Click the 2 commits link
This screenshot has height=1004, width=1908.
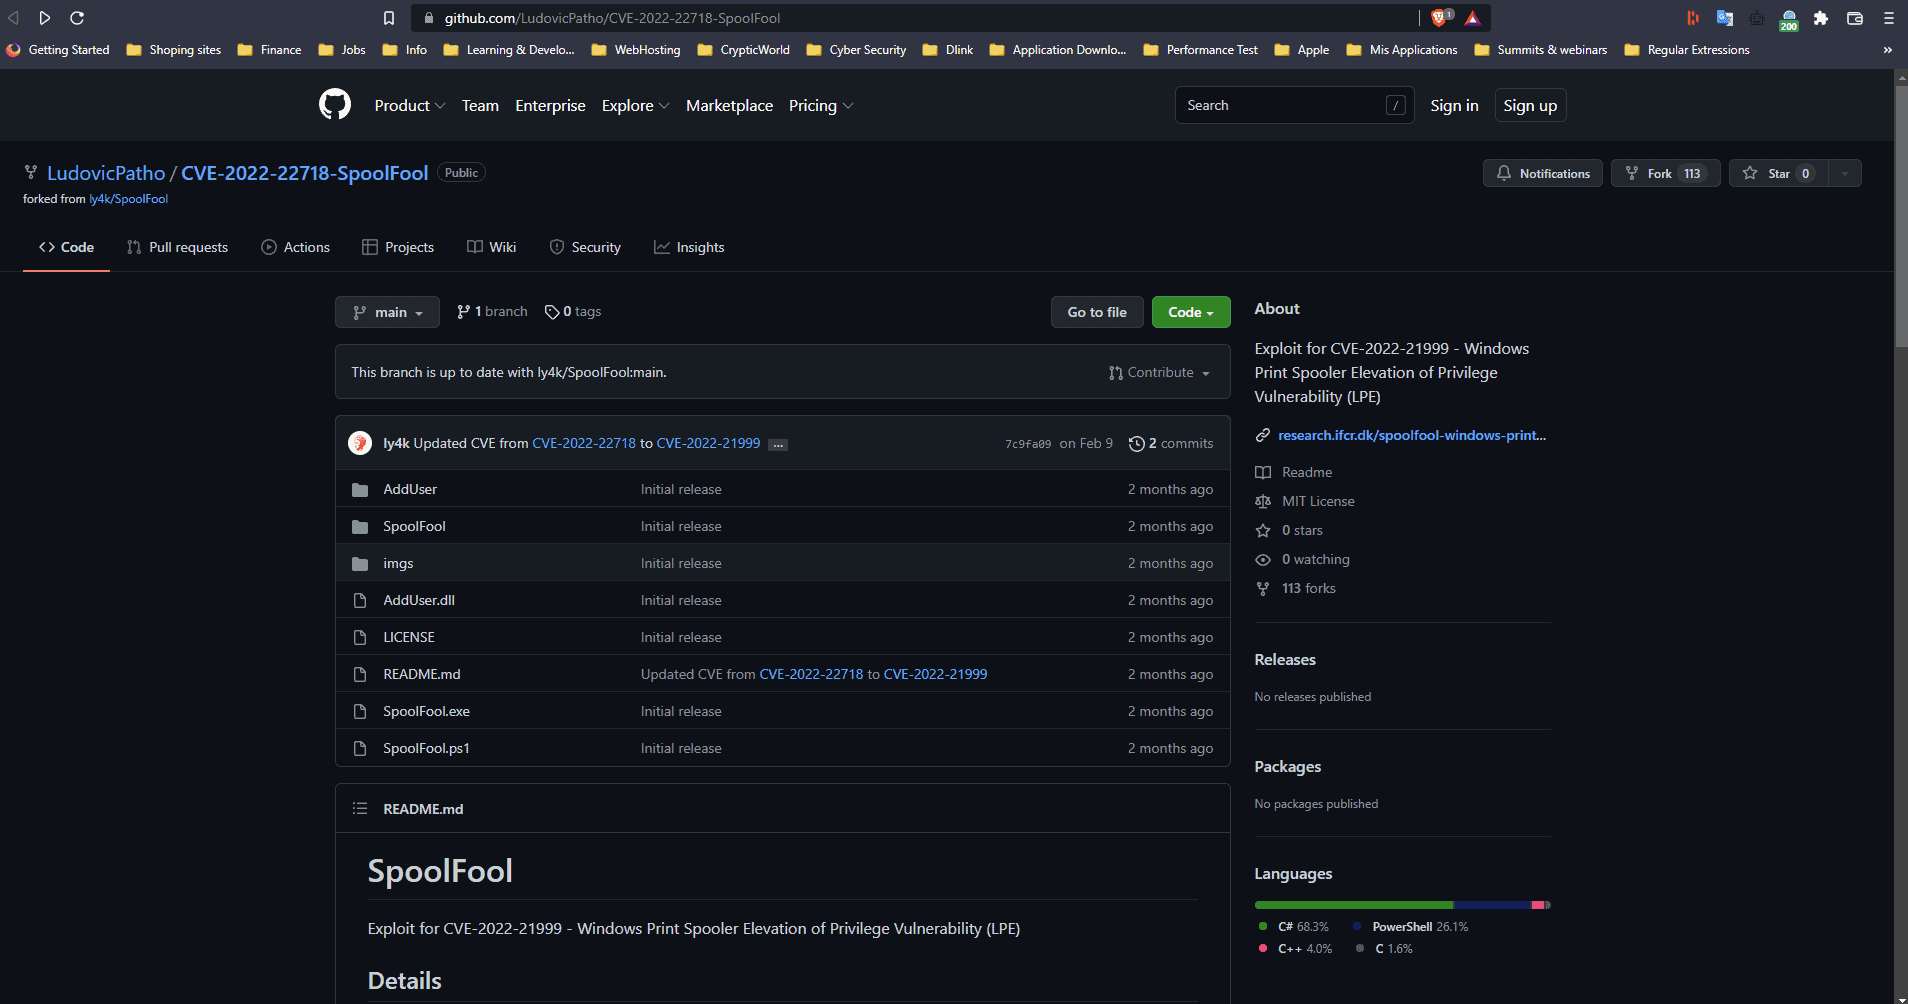[x=1171, y=444]
